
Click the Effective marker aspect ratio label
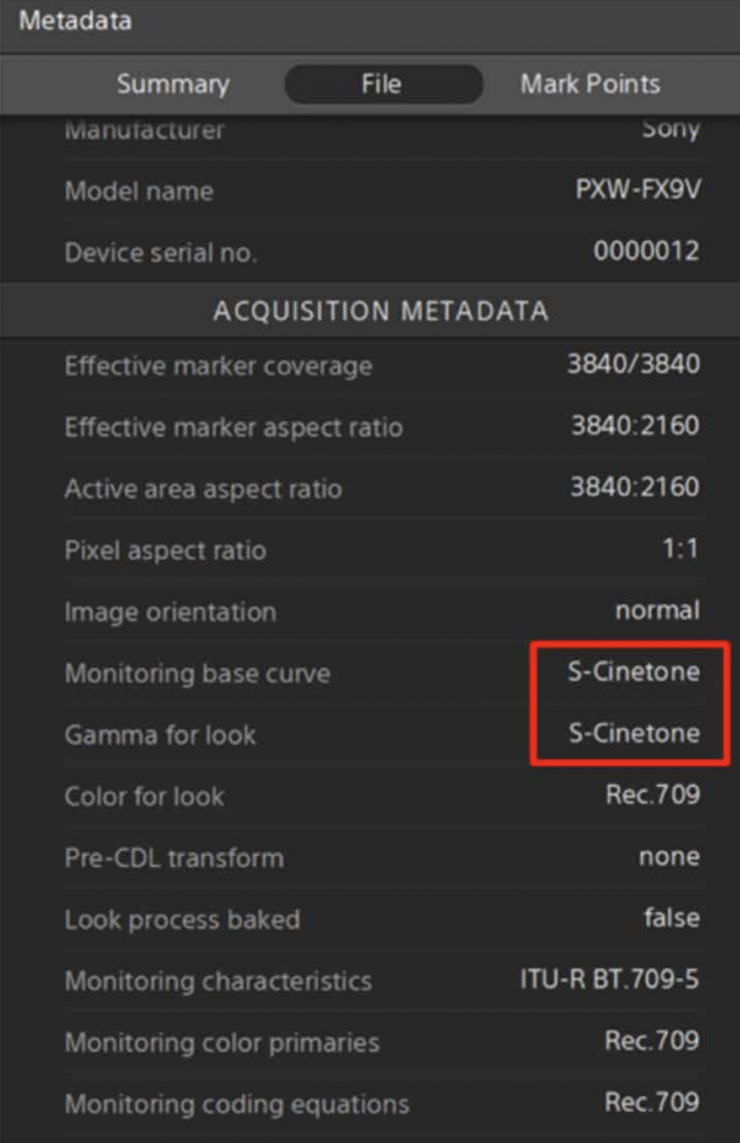coord(234,428)
